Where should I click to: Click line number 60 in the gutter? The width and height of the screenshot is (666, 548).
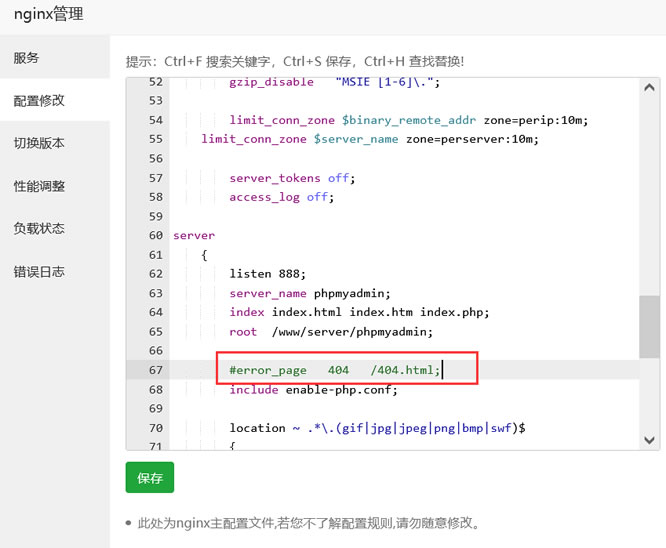pos(155,236)
